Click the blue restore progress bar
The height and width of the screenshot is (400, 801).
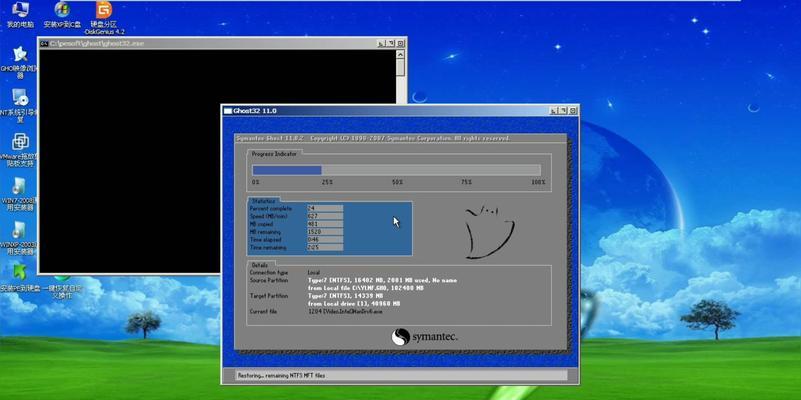pos(287,170)
